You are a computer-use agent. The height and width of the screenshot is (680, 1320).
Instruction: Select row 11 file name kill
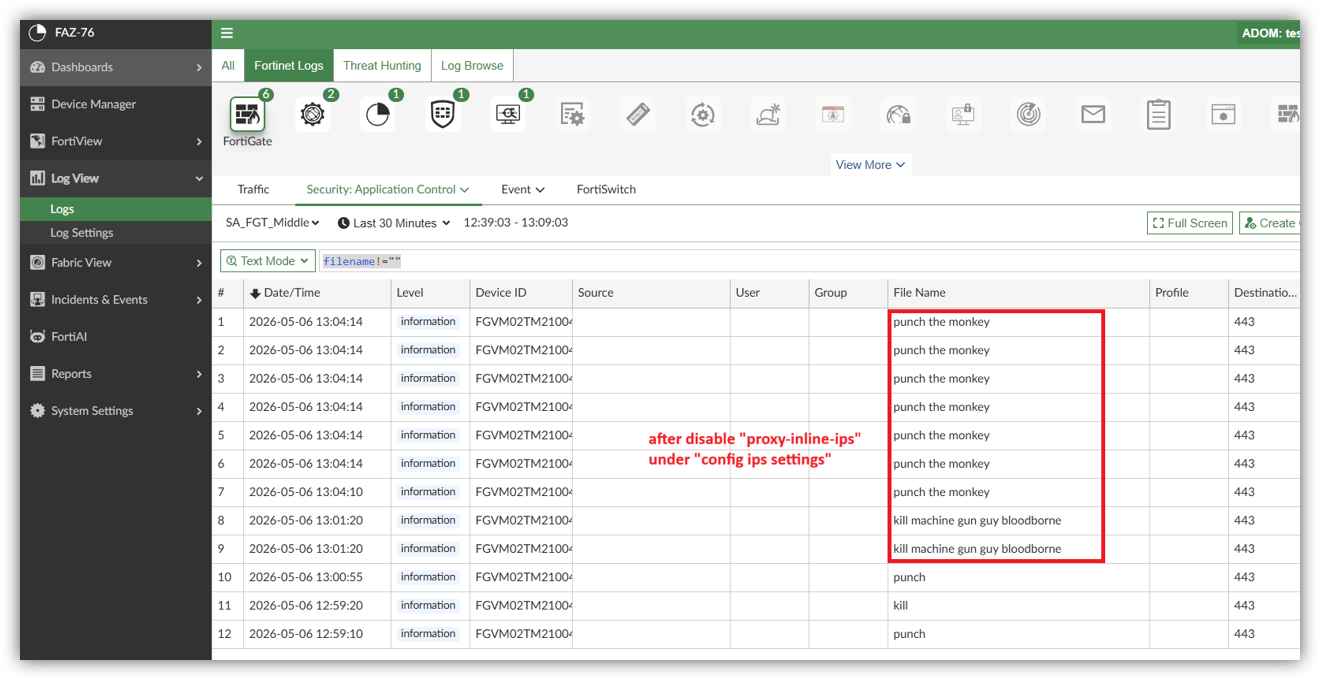pyautogui.click(x=900, y=605)
